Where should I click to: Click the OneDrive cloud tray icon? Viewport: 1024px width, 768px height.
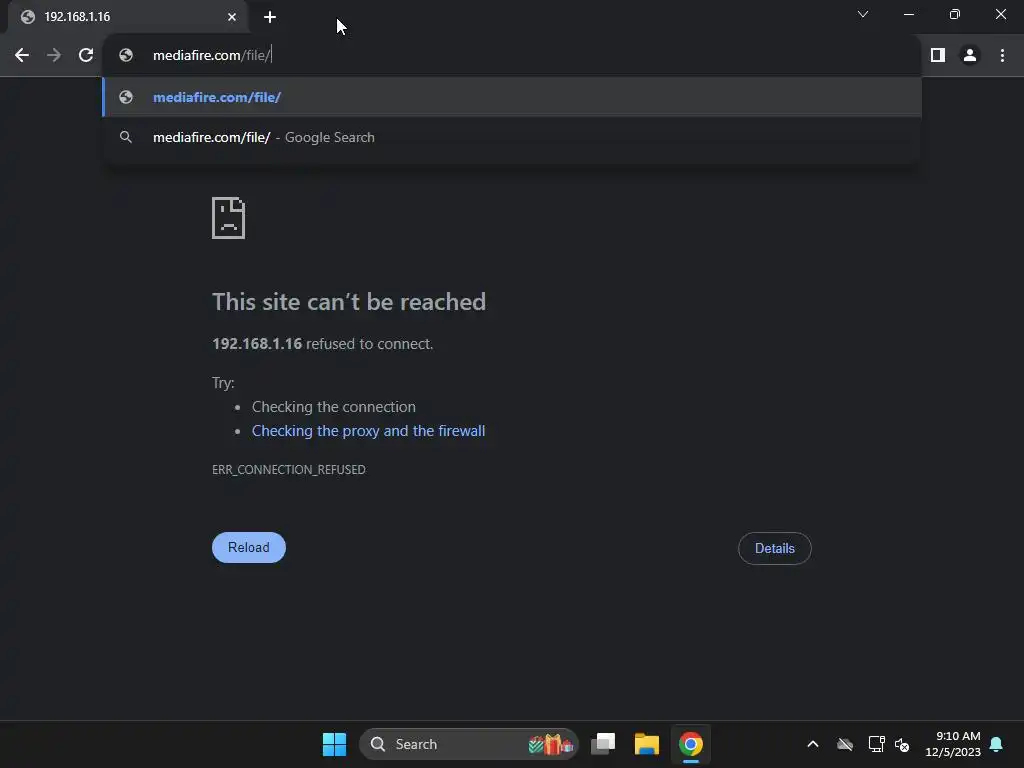(845, 744)
